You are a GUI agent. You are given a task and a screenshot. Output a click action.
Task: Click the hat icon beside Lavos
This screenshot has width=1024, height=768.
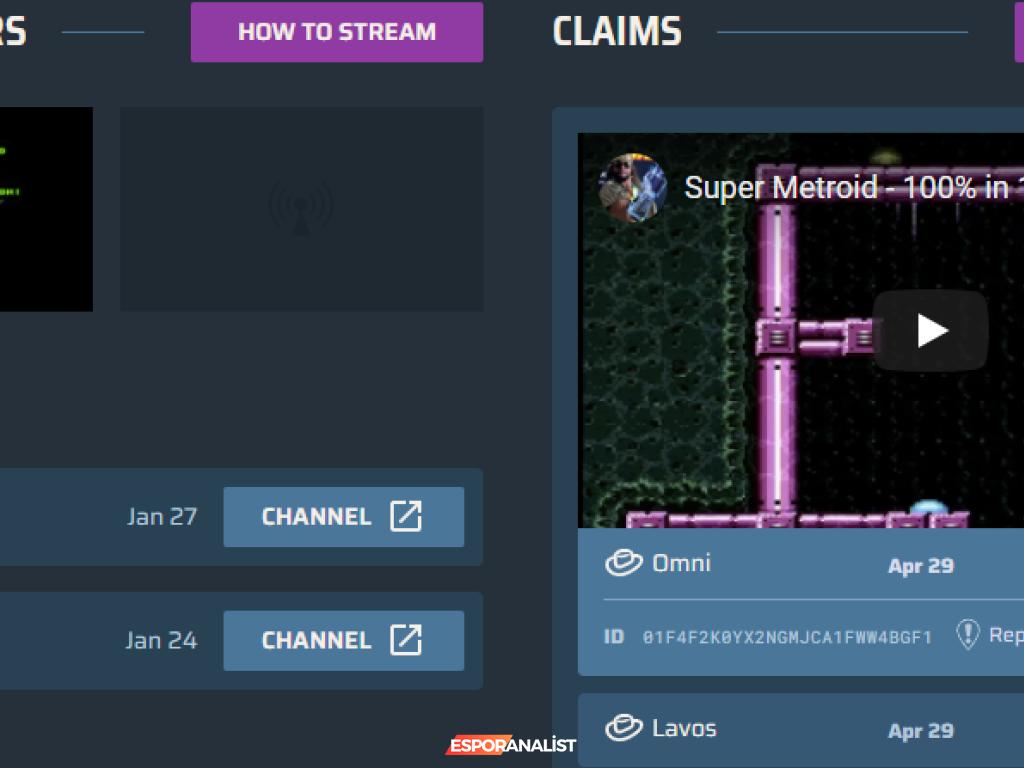point(624,728)
